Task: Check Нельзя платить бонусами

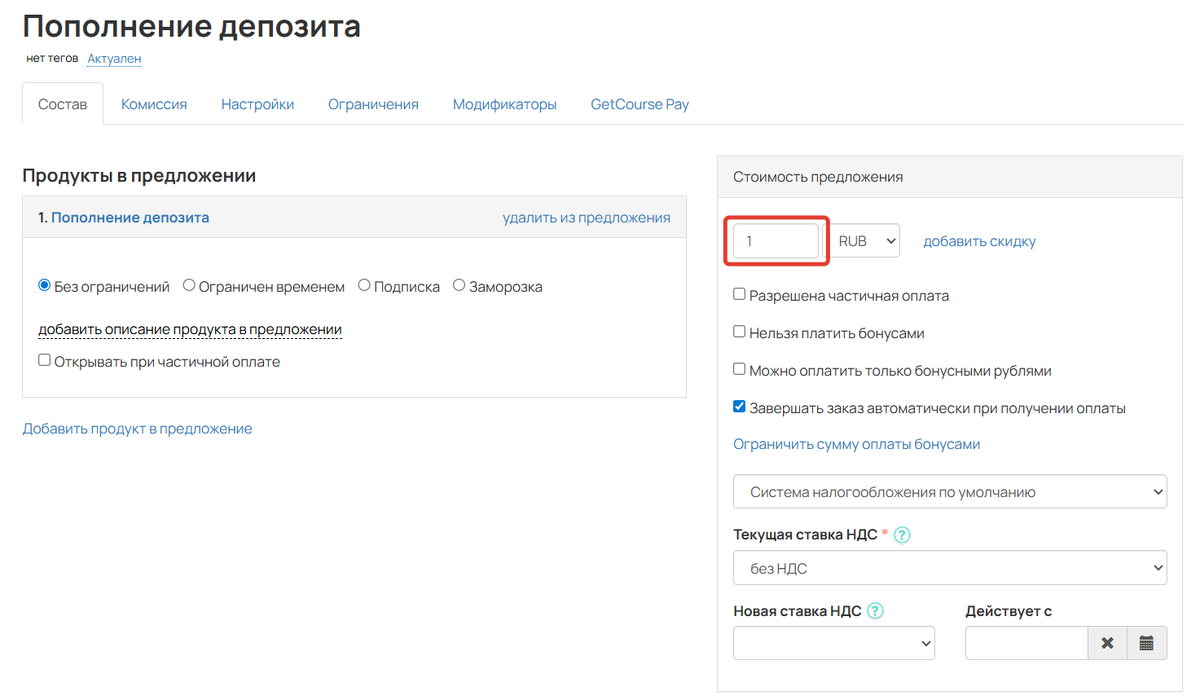Action: click(x=739, y=333)
